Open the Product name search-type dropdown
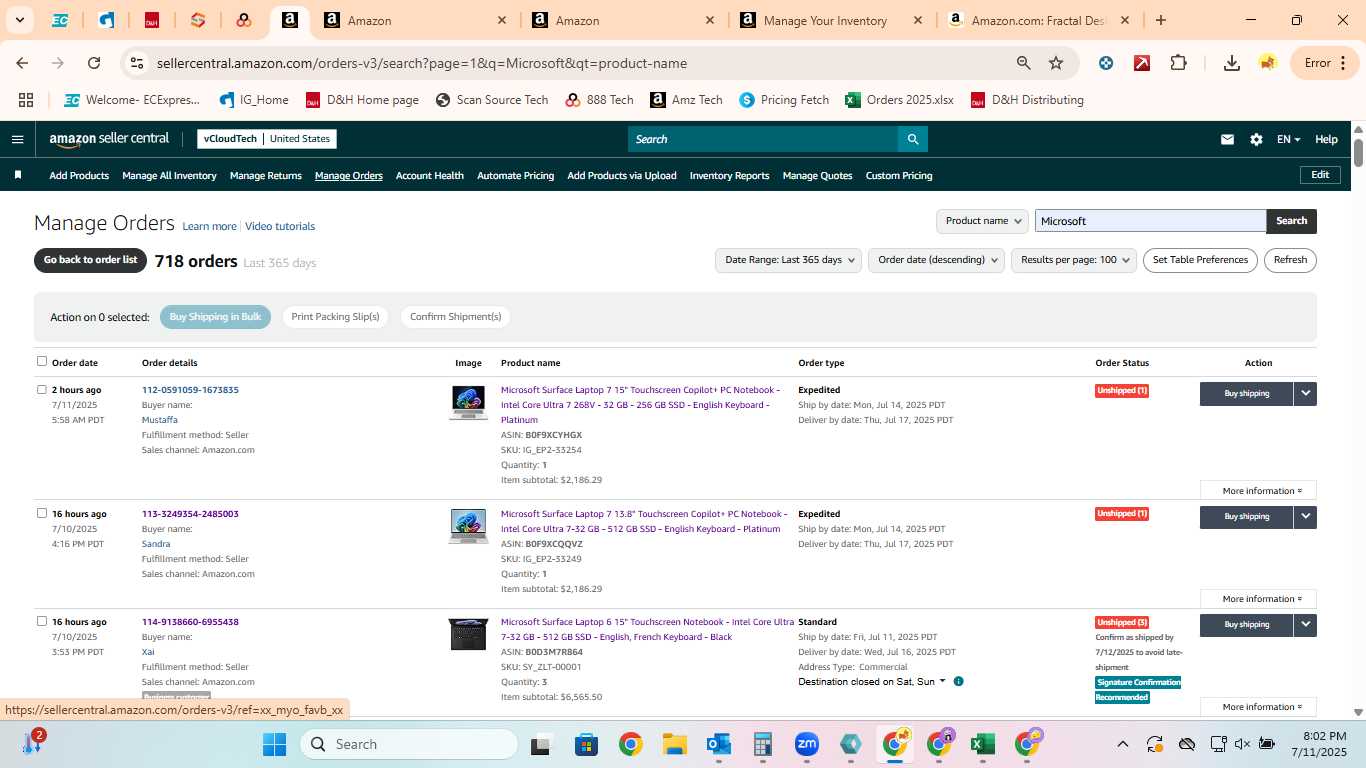This screenshot has width=1366, height=768. 982,221
